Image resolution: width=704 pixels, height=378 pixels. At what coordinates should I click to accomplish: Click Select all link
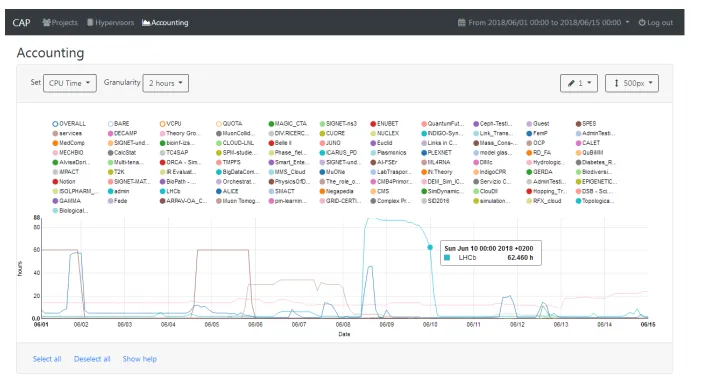[x=47, y=359]
